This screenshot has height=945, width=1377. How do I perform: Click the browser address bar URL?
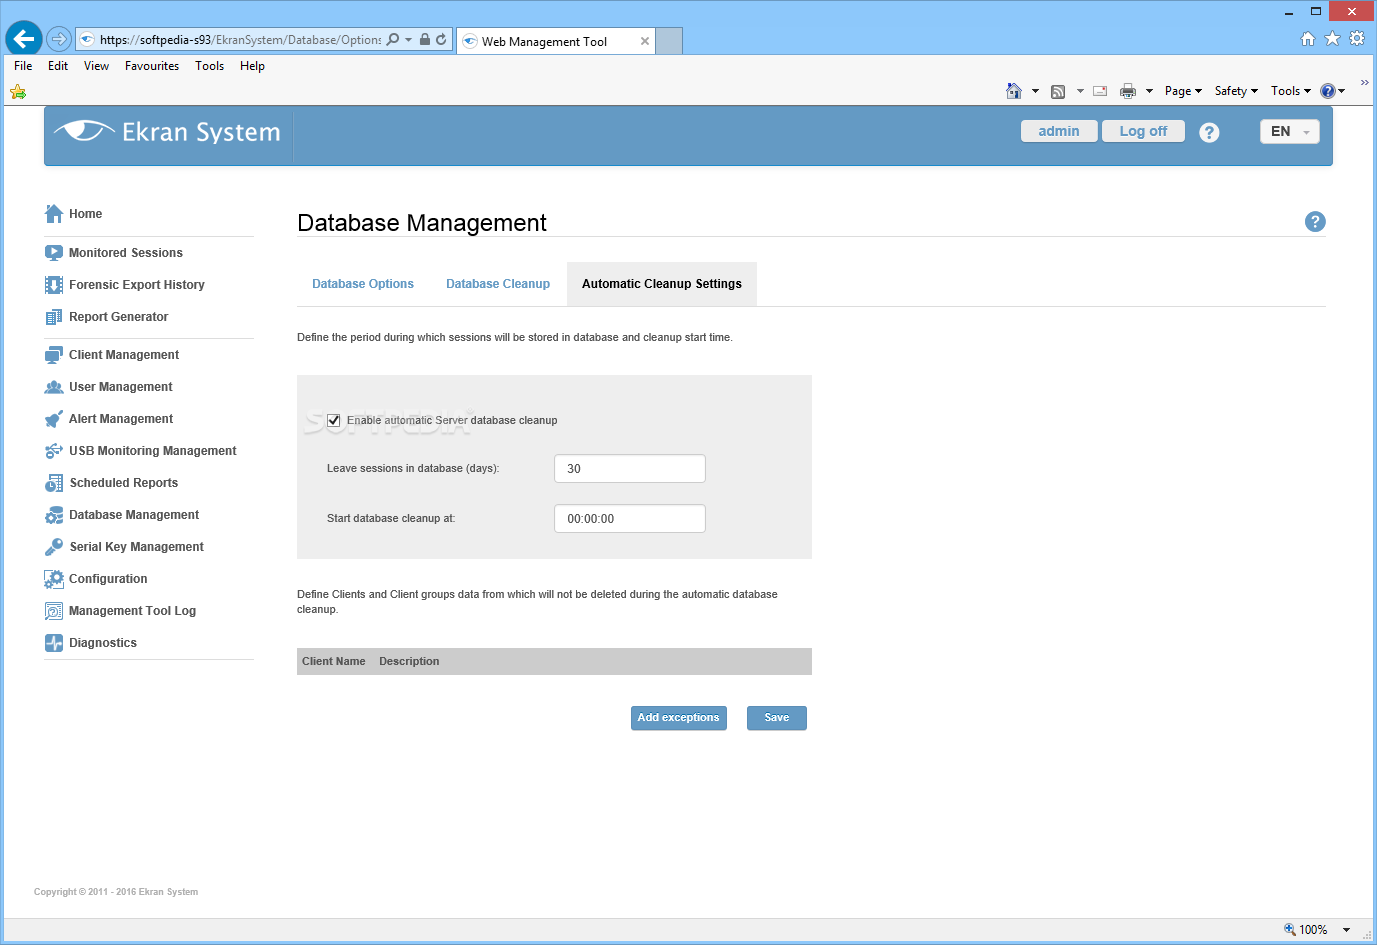point(240,40)
